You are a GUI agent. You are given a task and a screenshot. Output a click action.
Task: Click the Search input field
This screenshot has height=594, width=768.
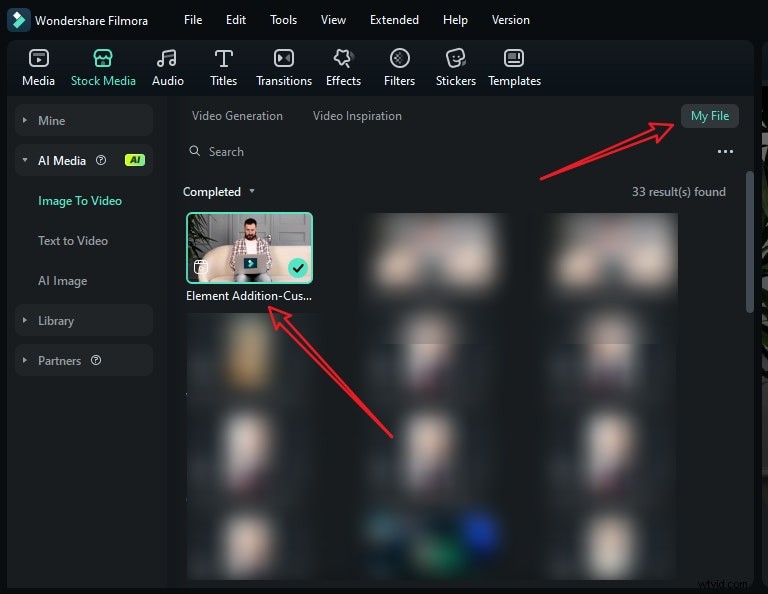click(x=400, y=152)
